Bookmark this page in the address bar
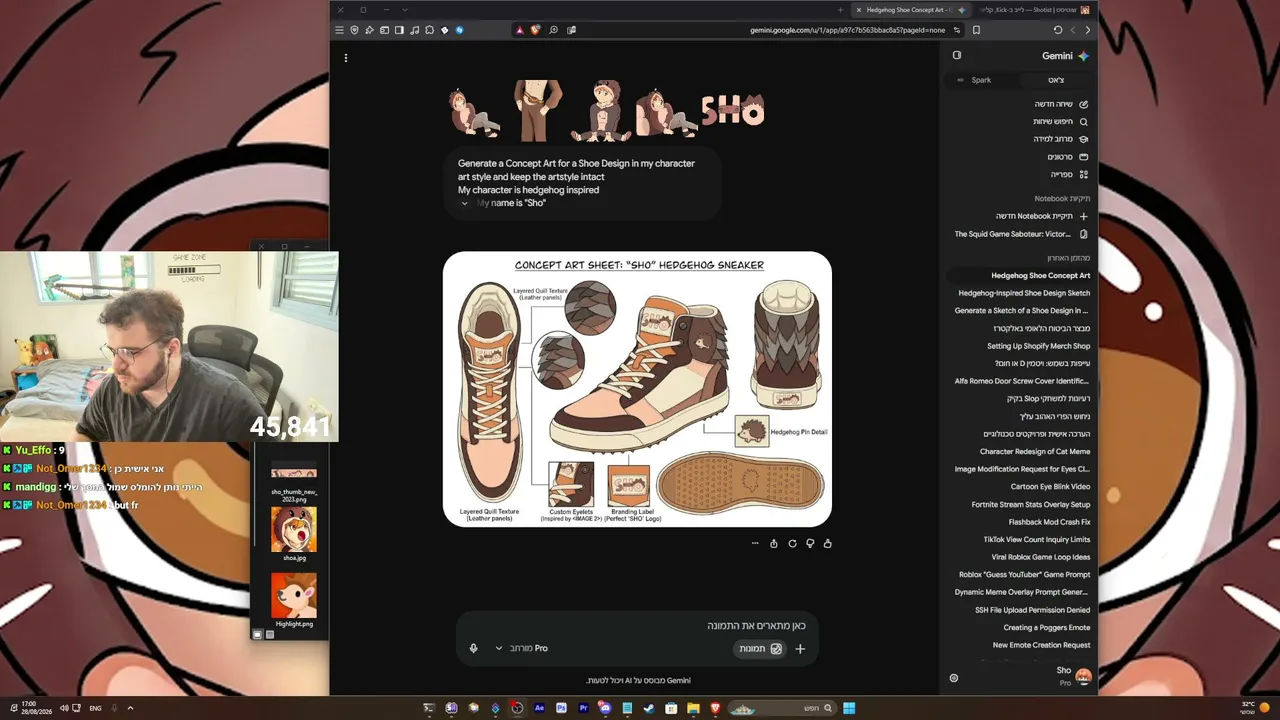The width and height of the screenshot is (1280, 720). tap(976, 30)
